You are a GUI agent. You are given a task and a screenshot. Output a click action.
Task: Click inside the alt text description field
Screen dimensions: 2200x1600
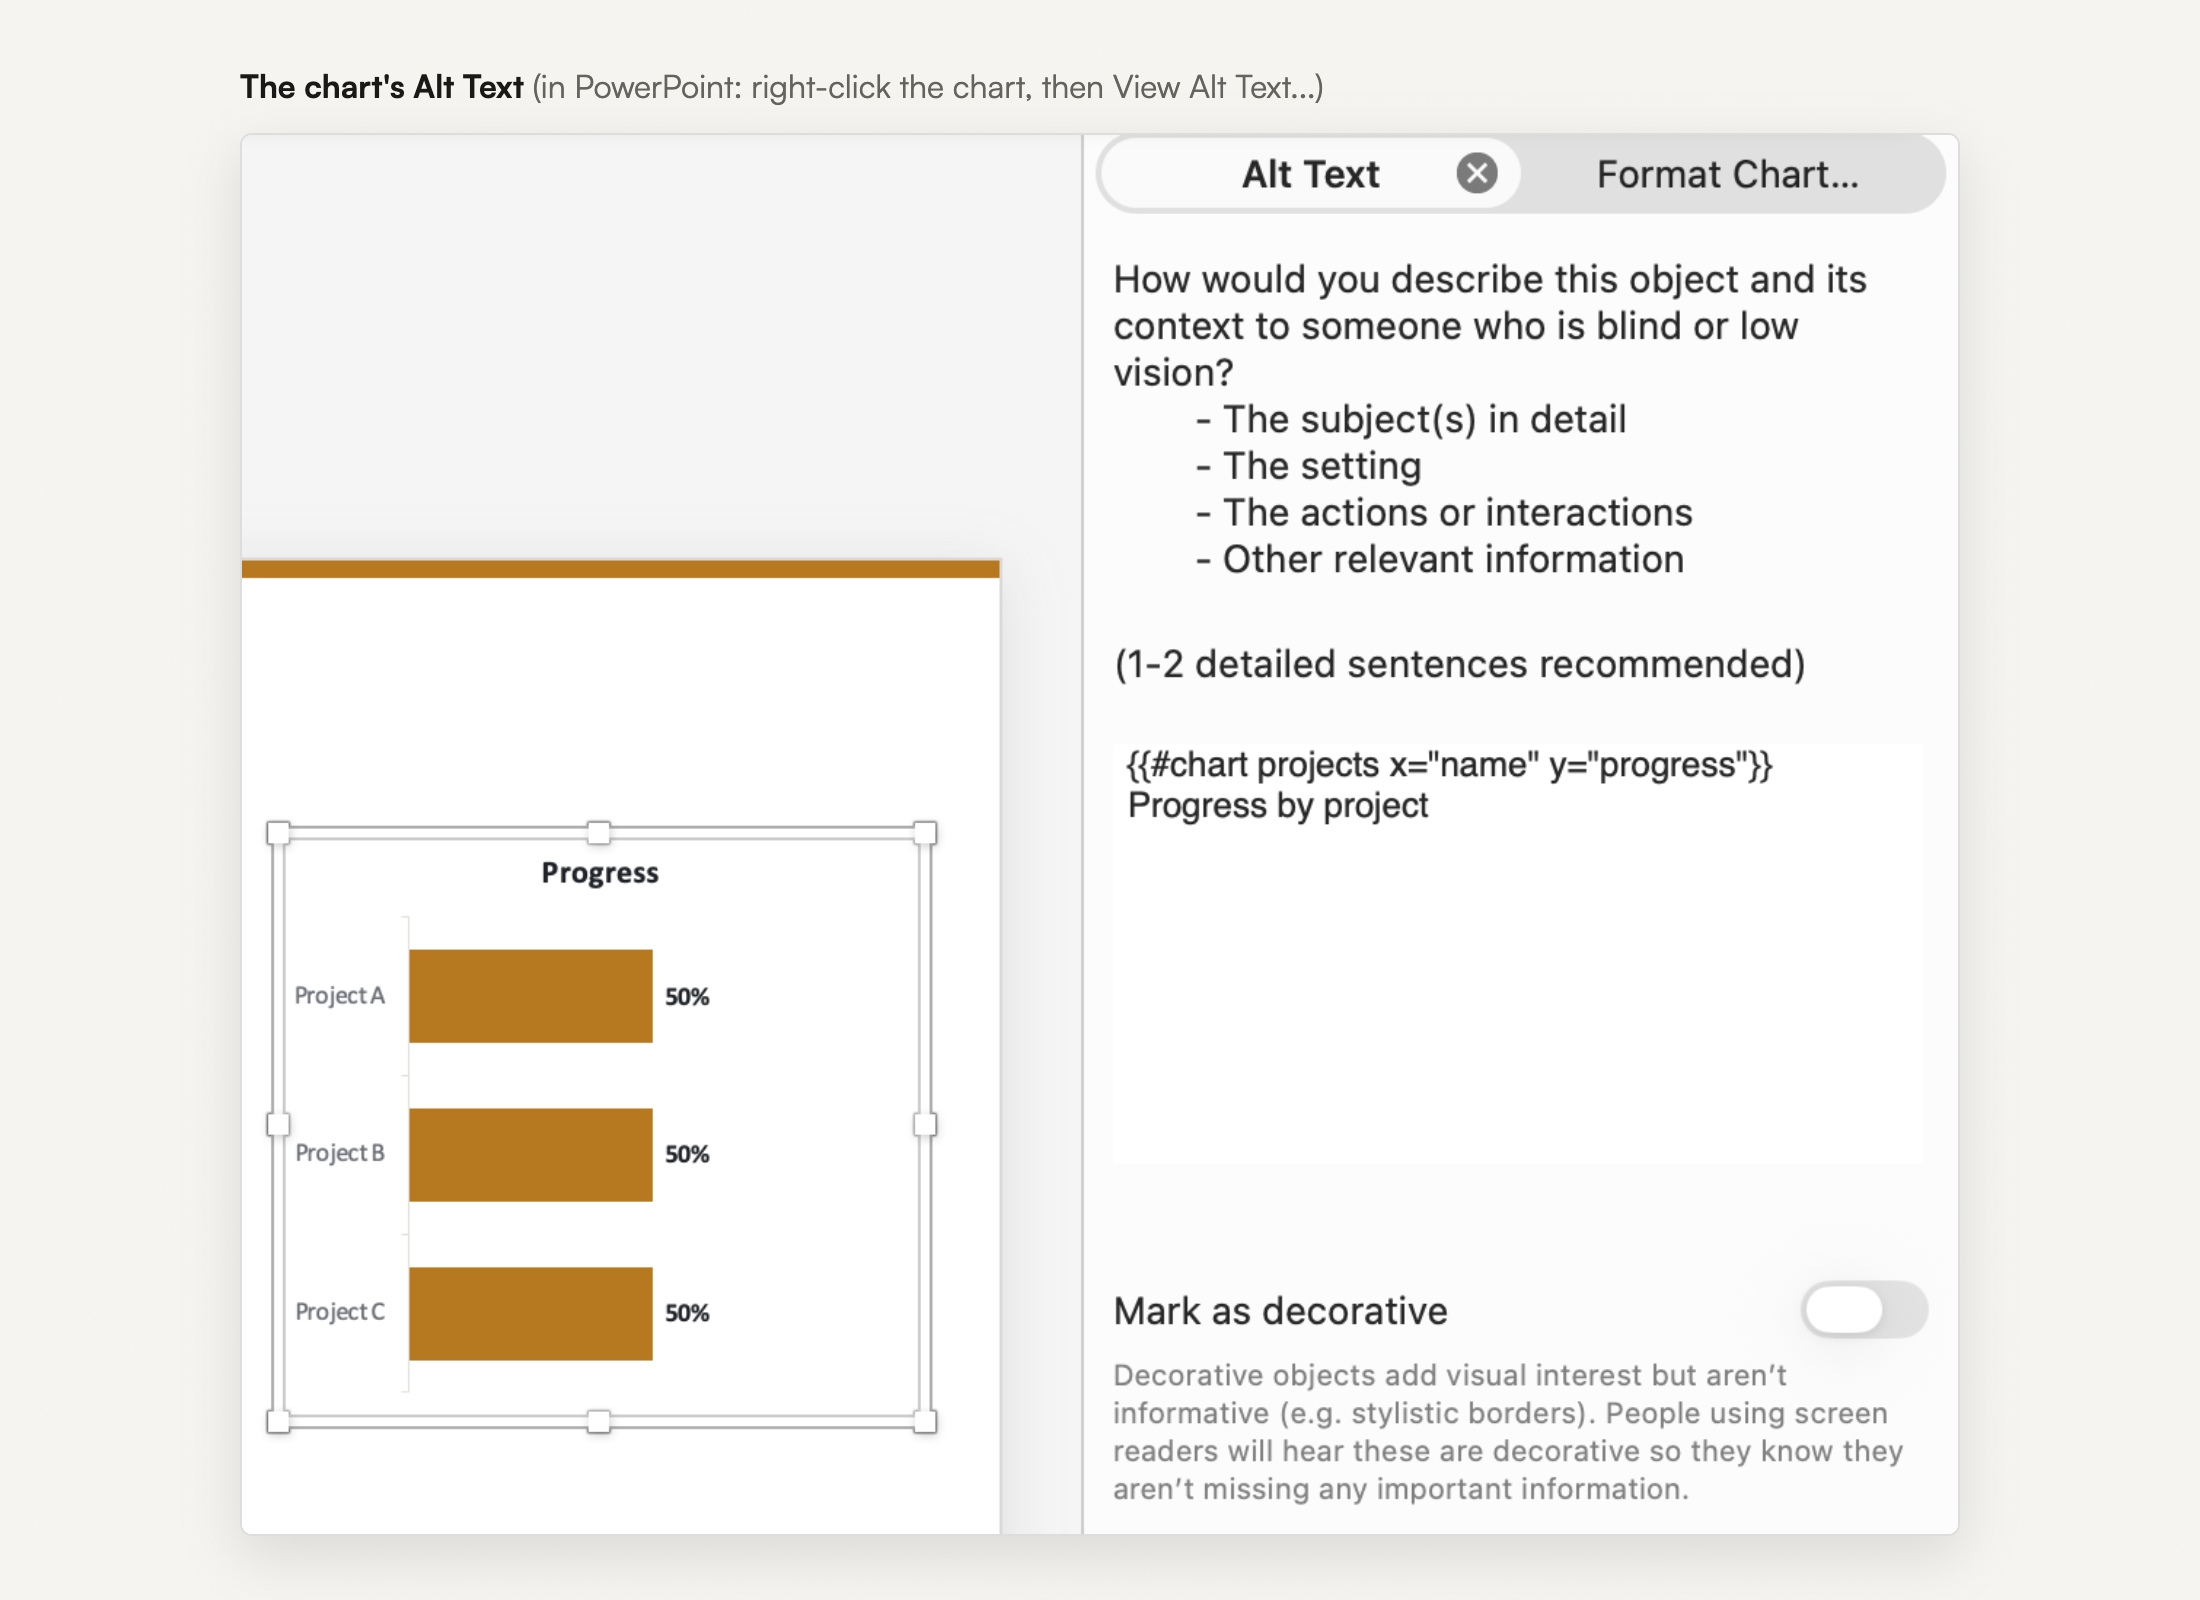(x=1517, y=953)
